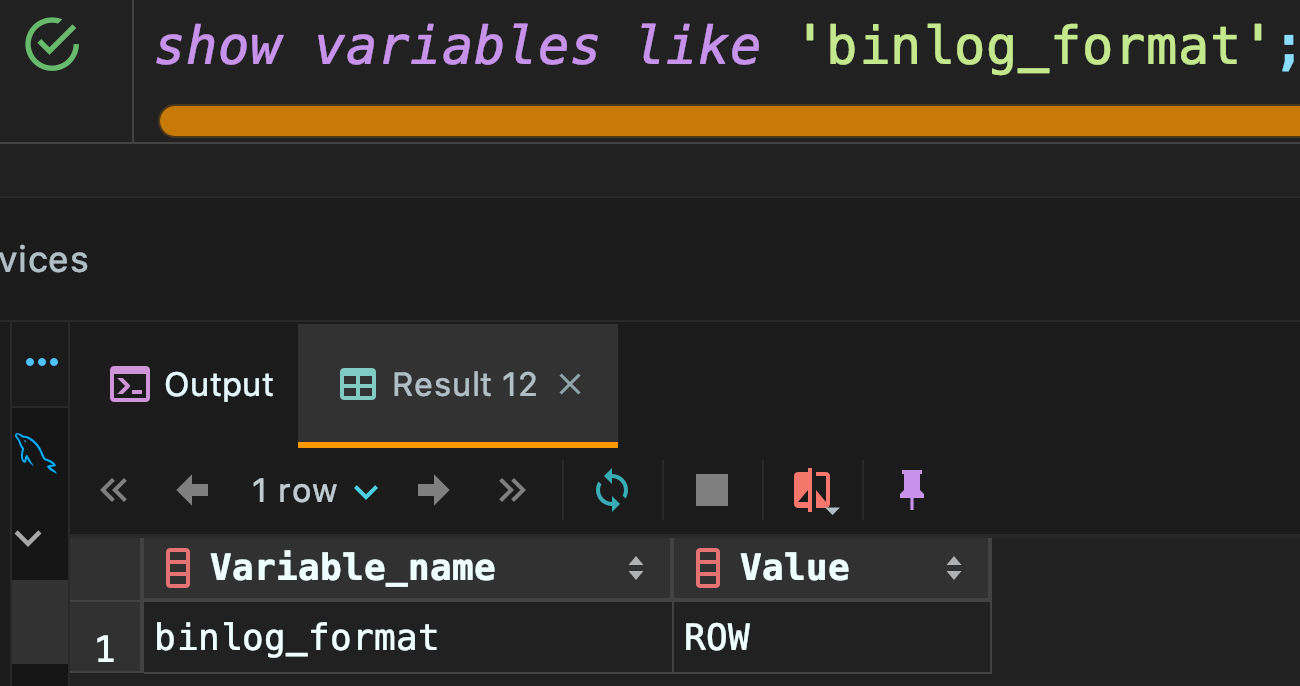Screen dimensions: 1300x686
Task: Click the orange horizontal scrollbar in editor
Action: coord(729,121)
